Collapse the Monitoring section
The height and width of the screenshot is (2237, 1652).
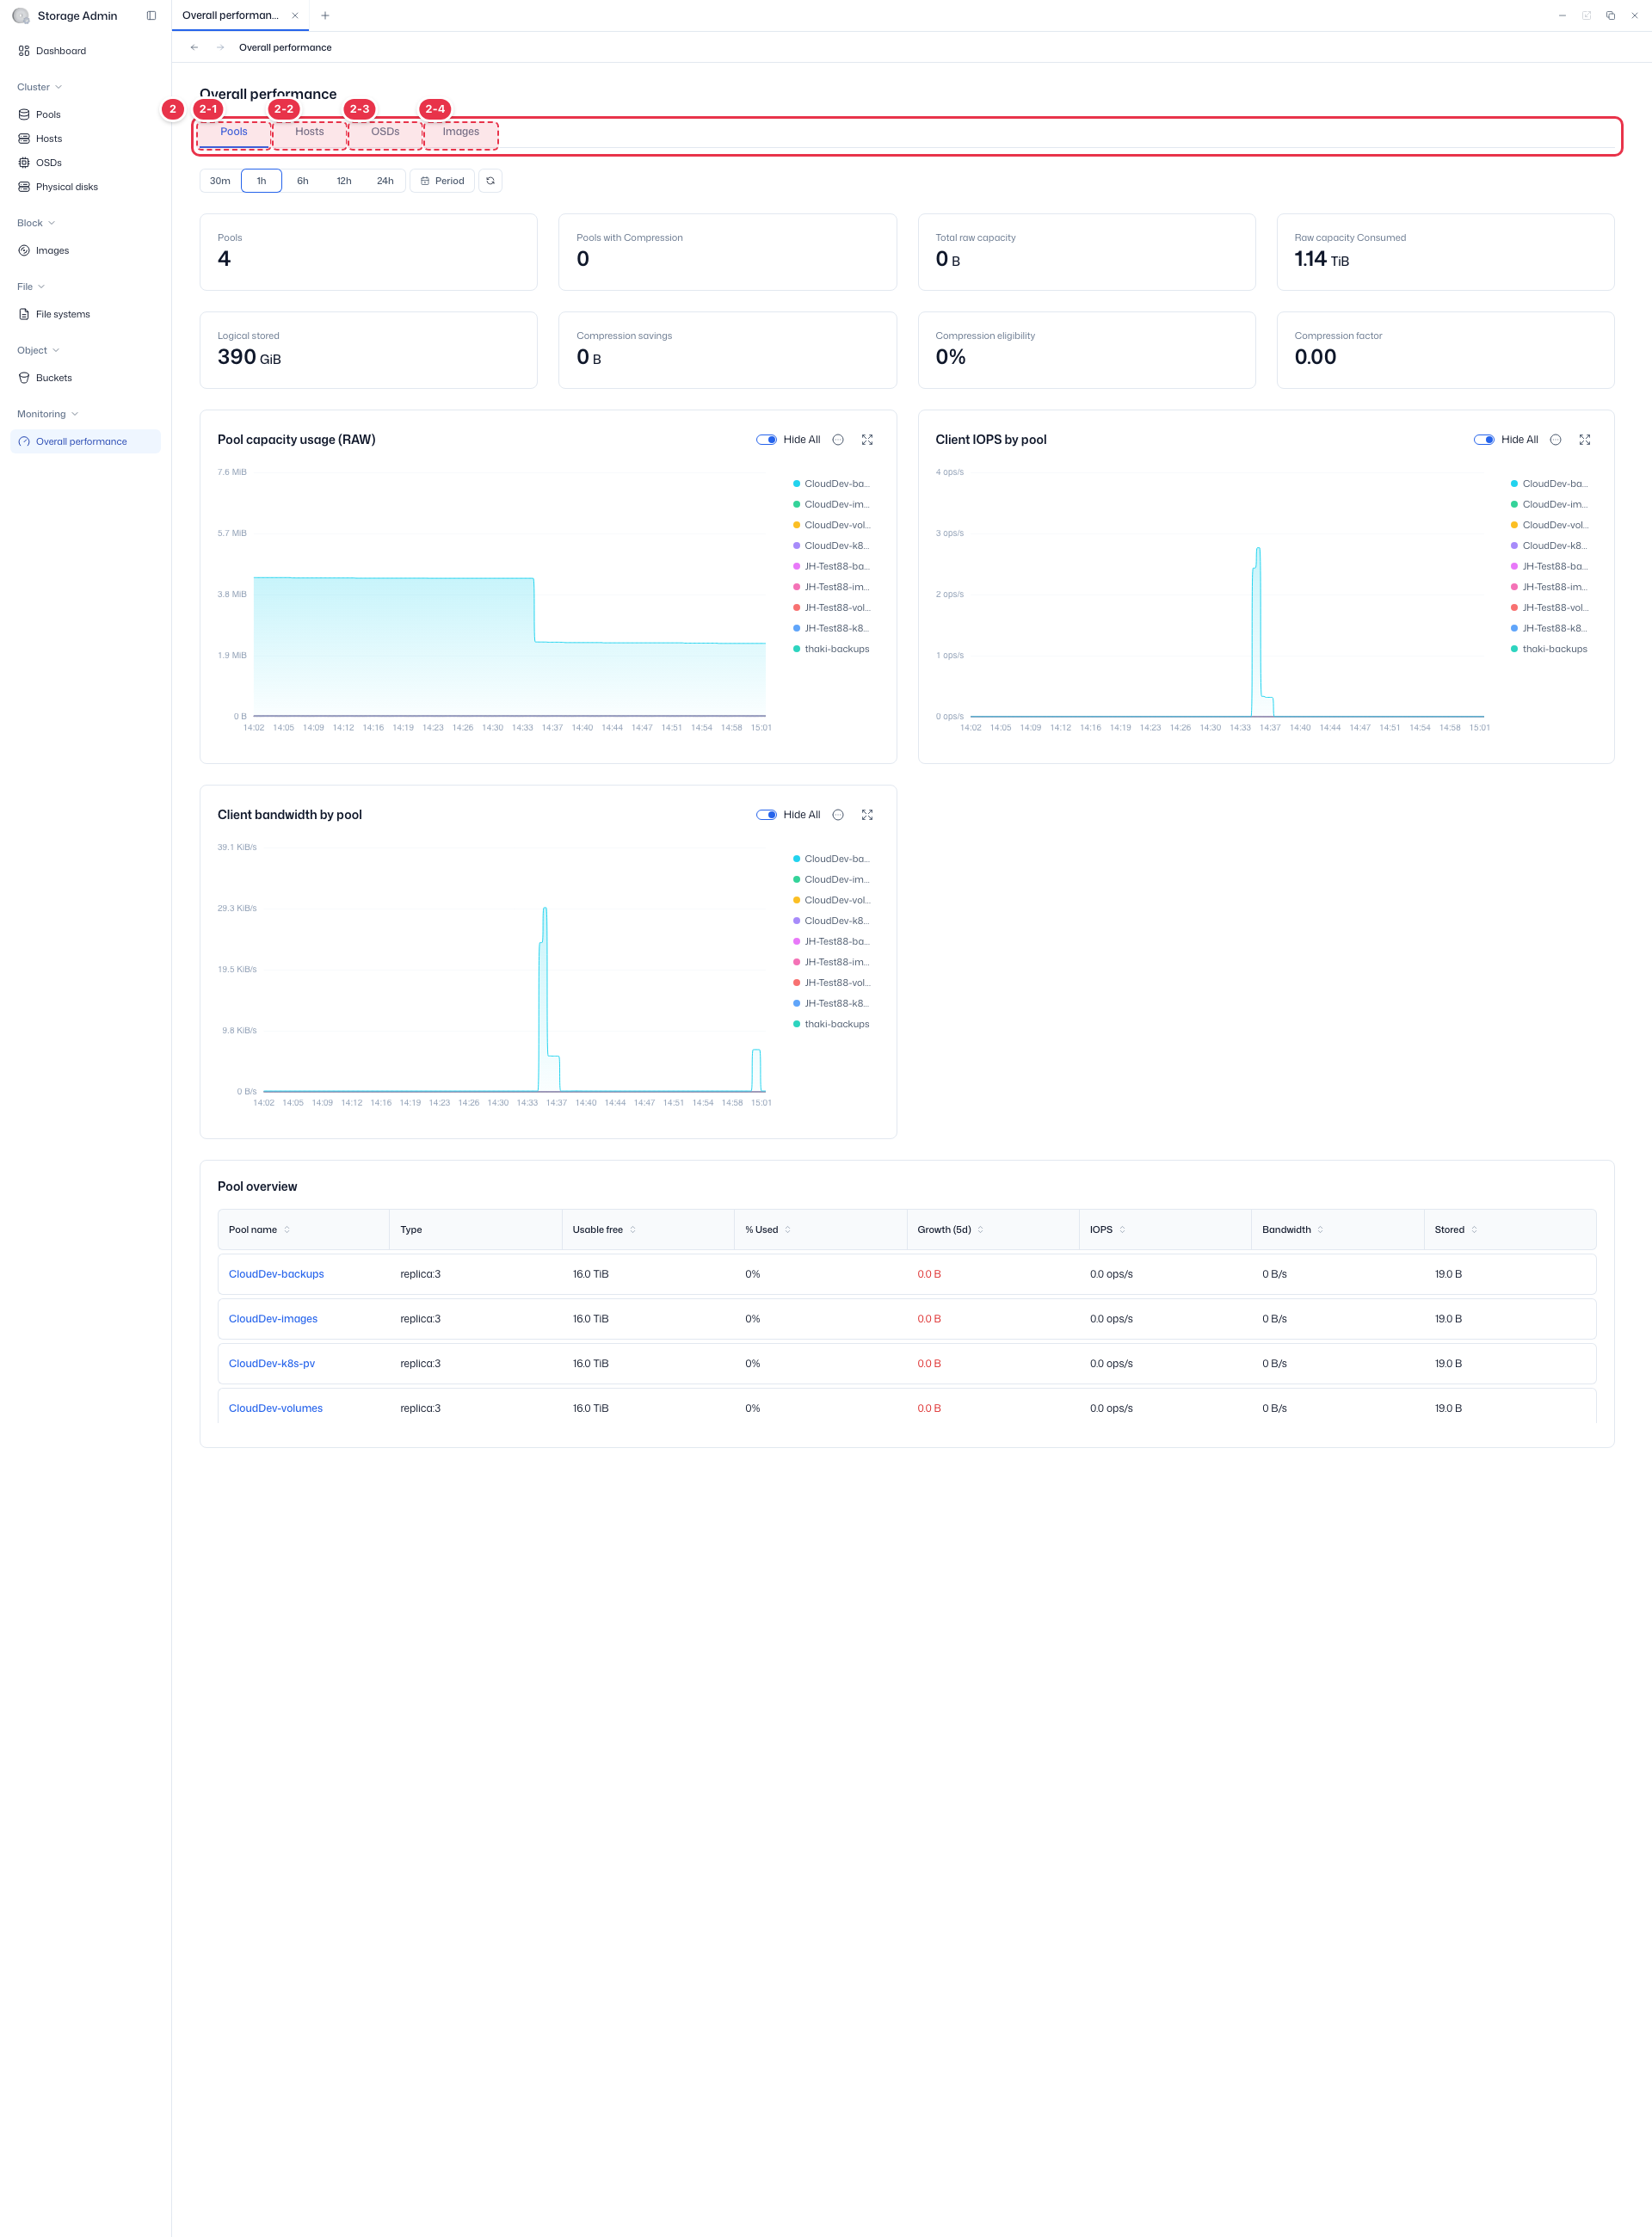click(47, 414)
